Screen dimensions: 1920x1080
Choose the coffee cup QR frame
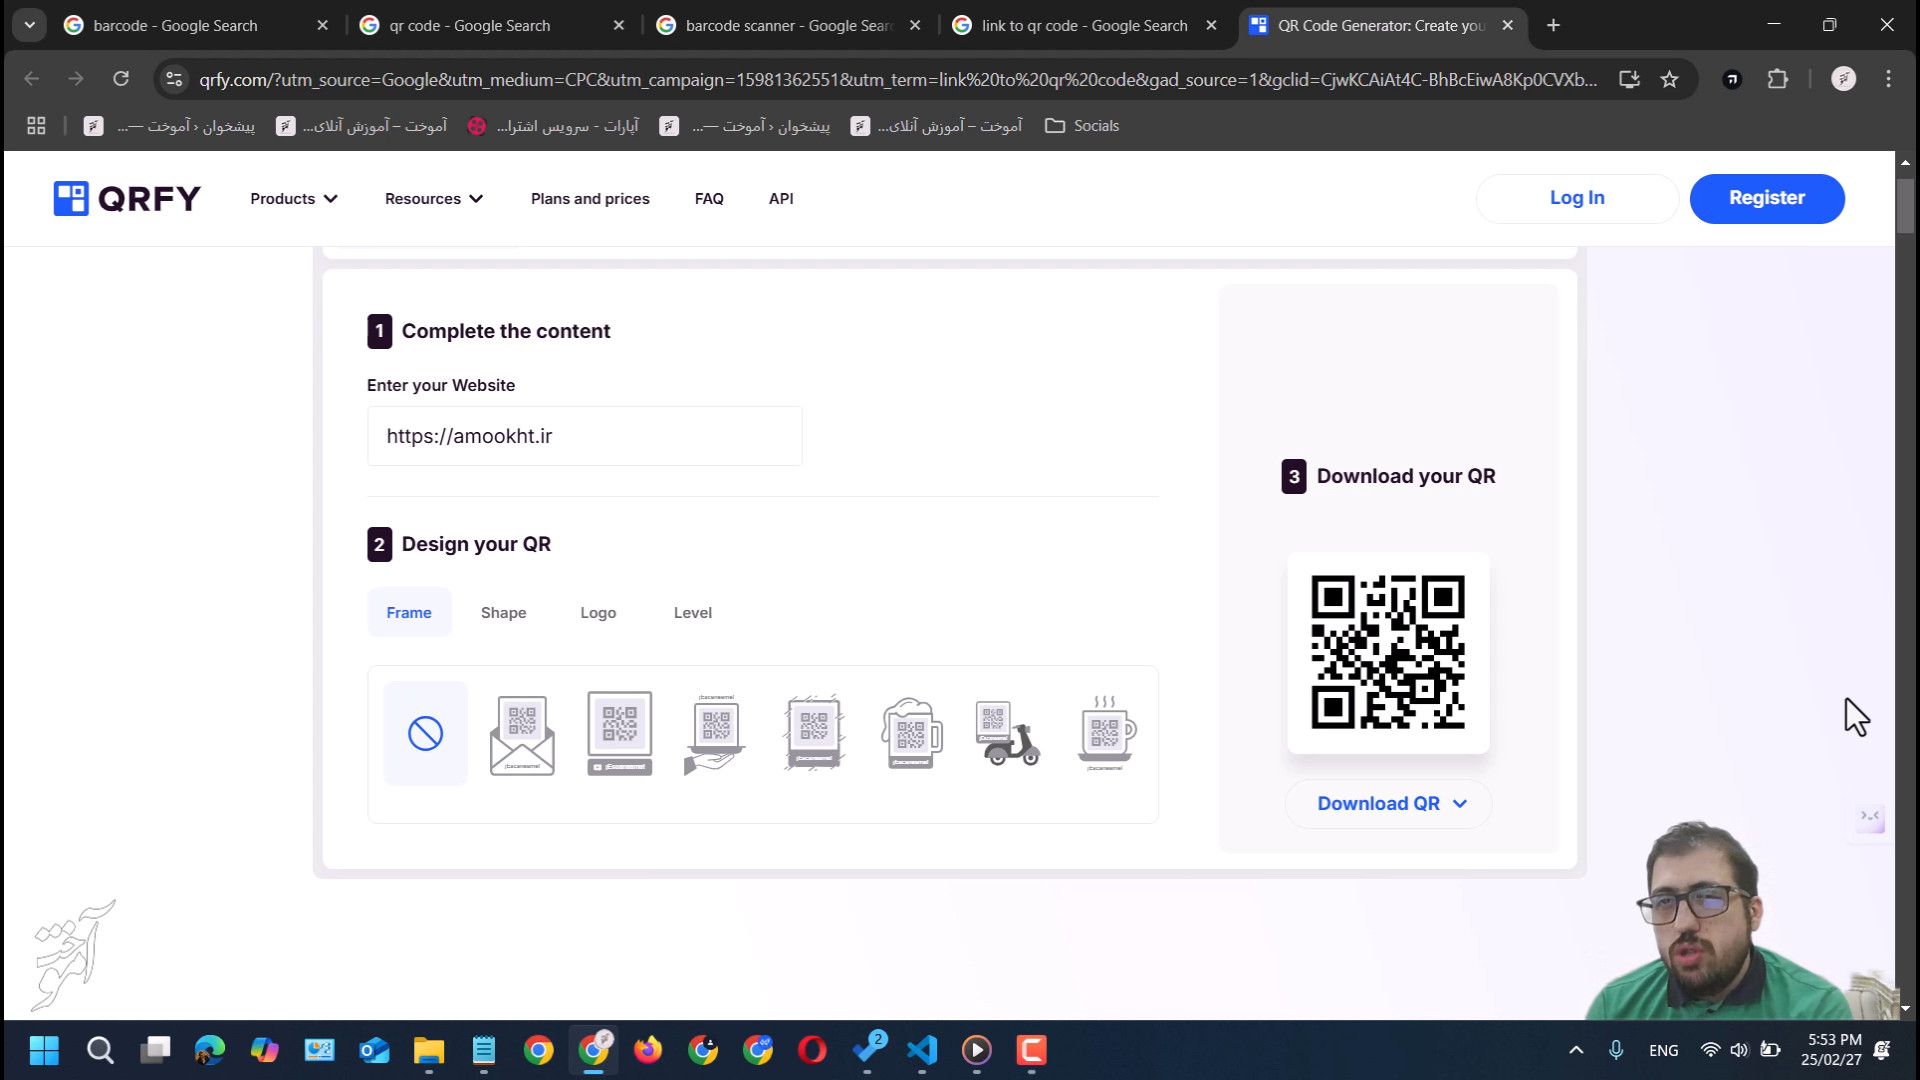coord(1105,733)
